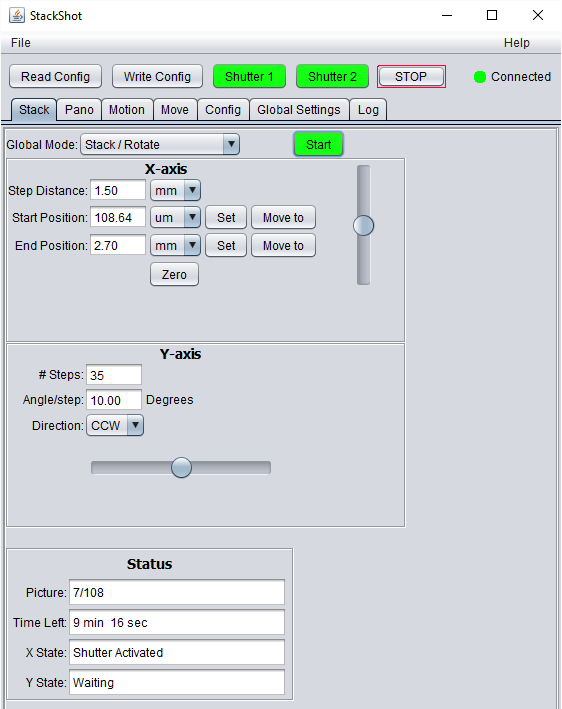562x709 pixels.
Task: Click the green Start button
Action: [318, 144]
